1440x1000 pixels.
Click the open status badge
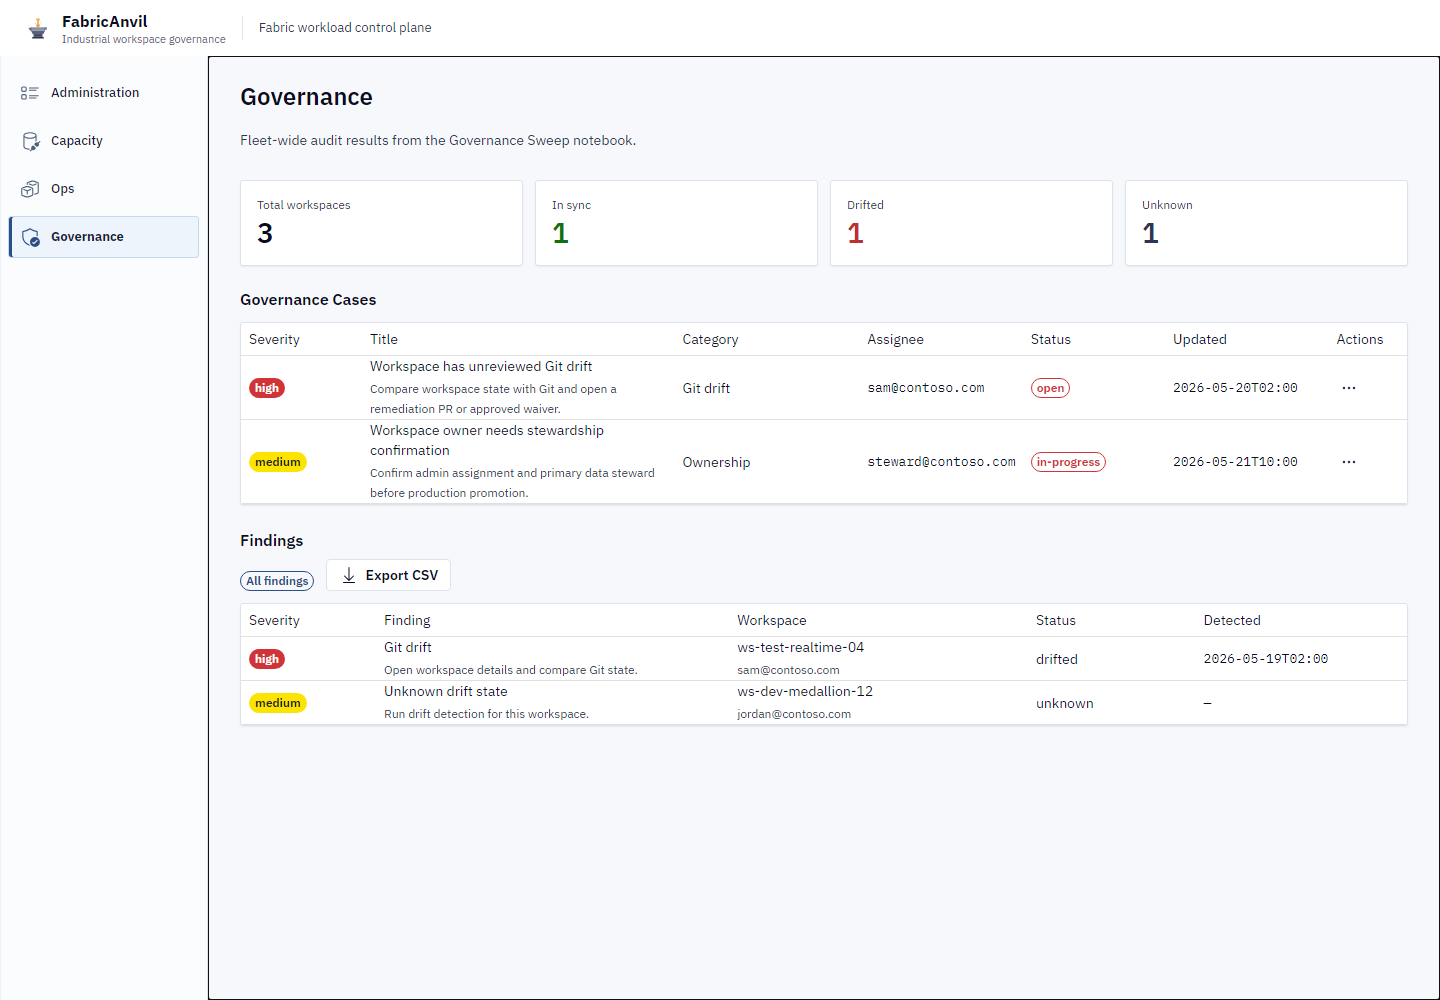pyautogui.click(x=1050, y=388)
